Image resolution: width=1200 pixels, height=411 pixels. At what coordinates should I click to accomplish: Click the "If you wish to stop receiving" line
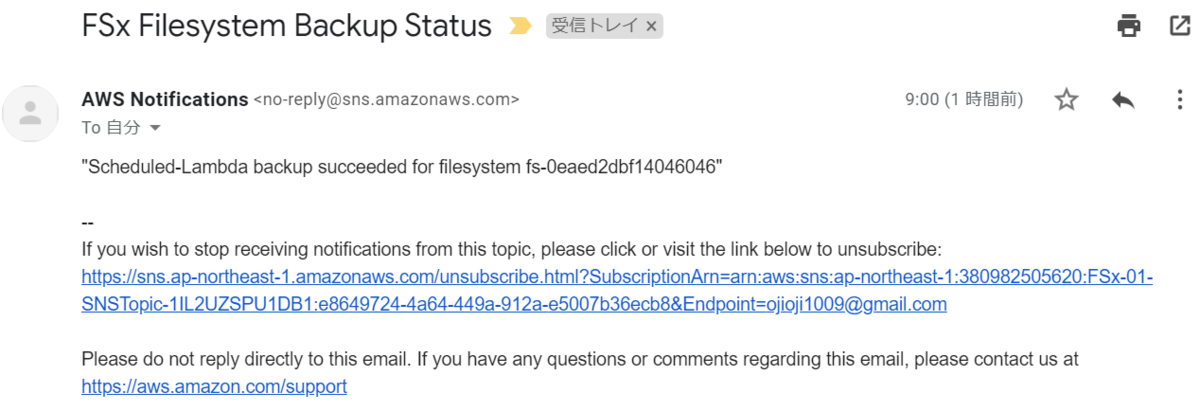coord(511,250)
